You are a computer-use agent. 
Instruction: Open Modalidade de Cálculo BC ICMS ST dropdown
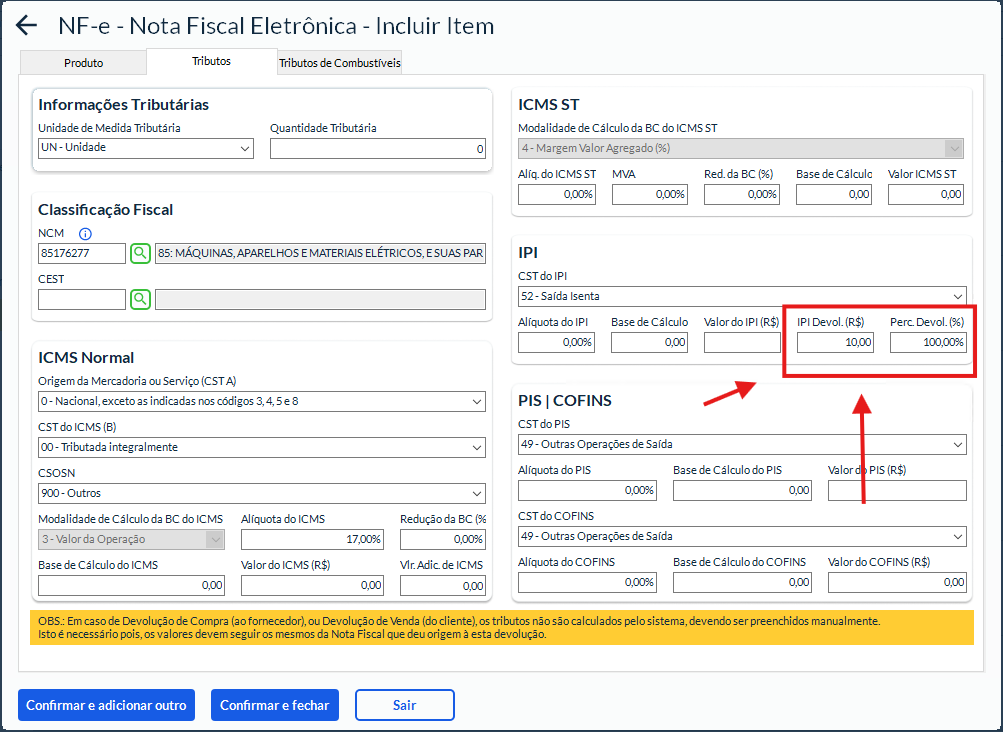[741, 148]
